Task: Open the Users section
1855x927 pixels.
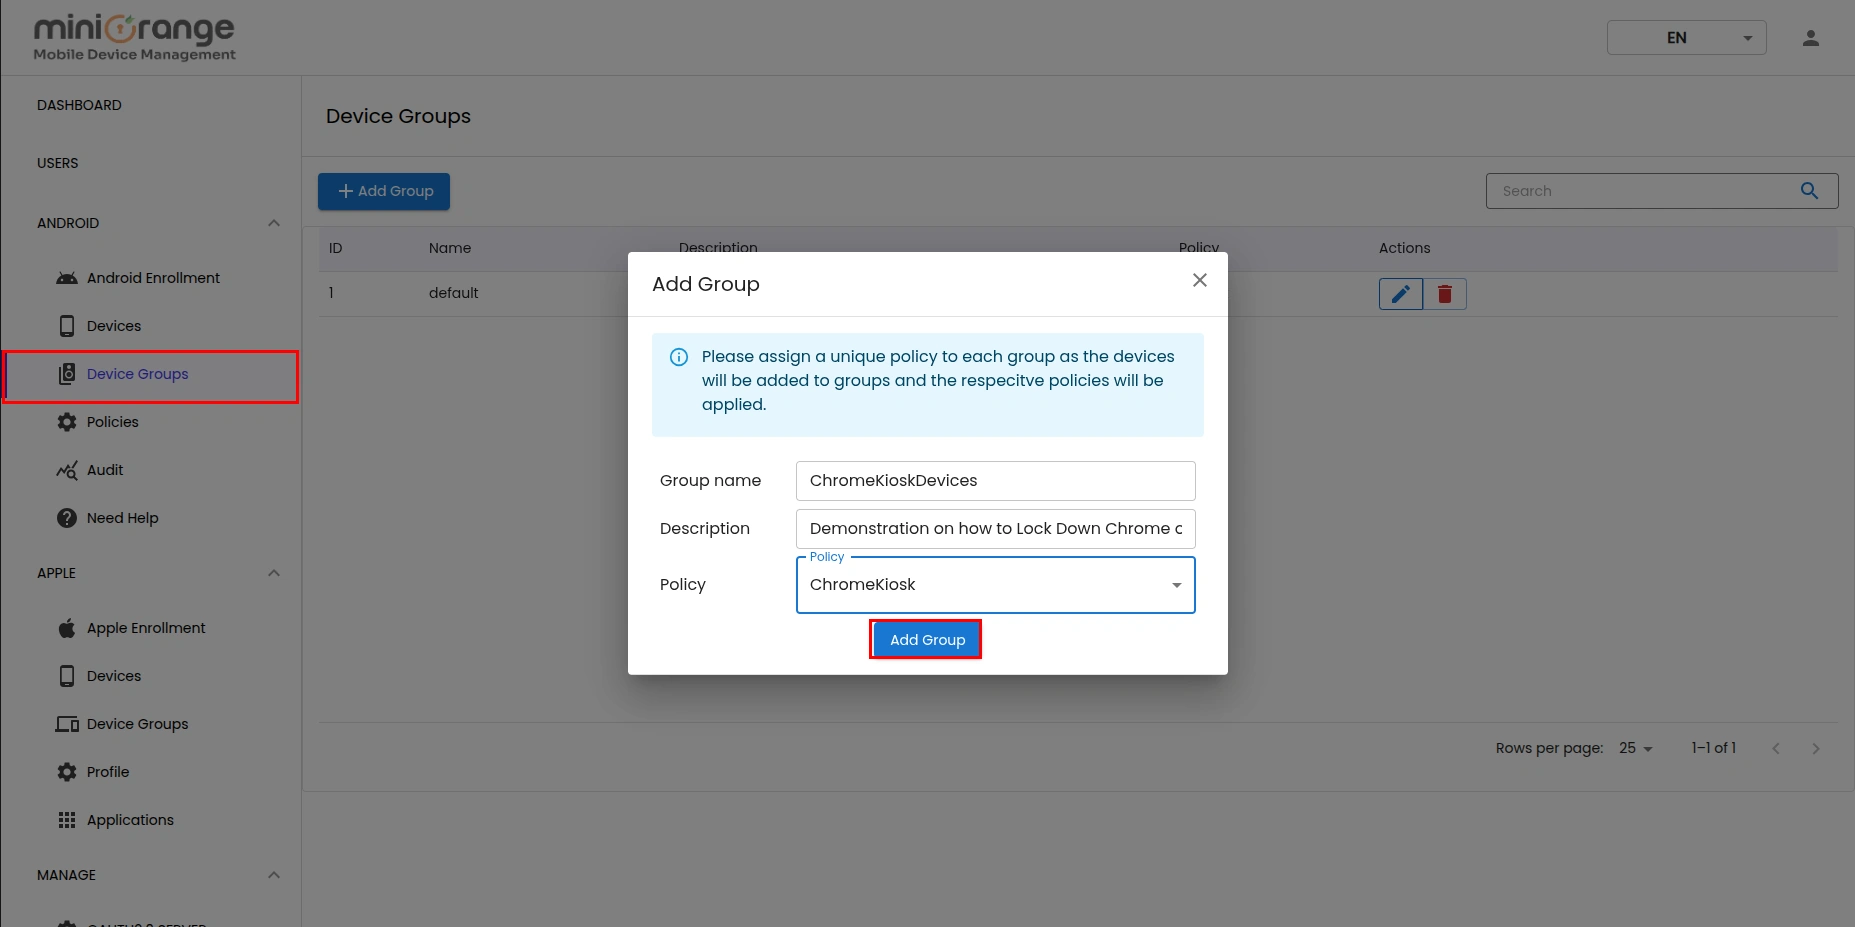Action: tap(57, 162)
